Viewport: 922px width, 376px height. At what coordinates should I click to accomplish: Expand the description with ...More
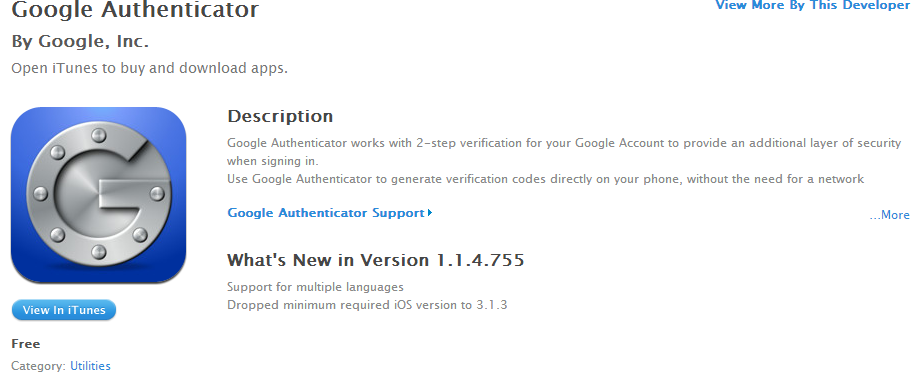click(x=889, y=215)
